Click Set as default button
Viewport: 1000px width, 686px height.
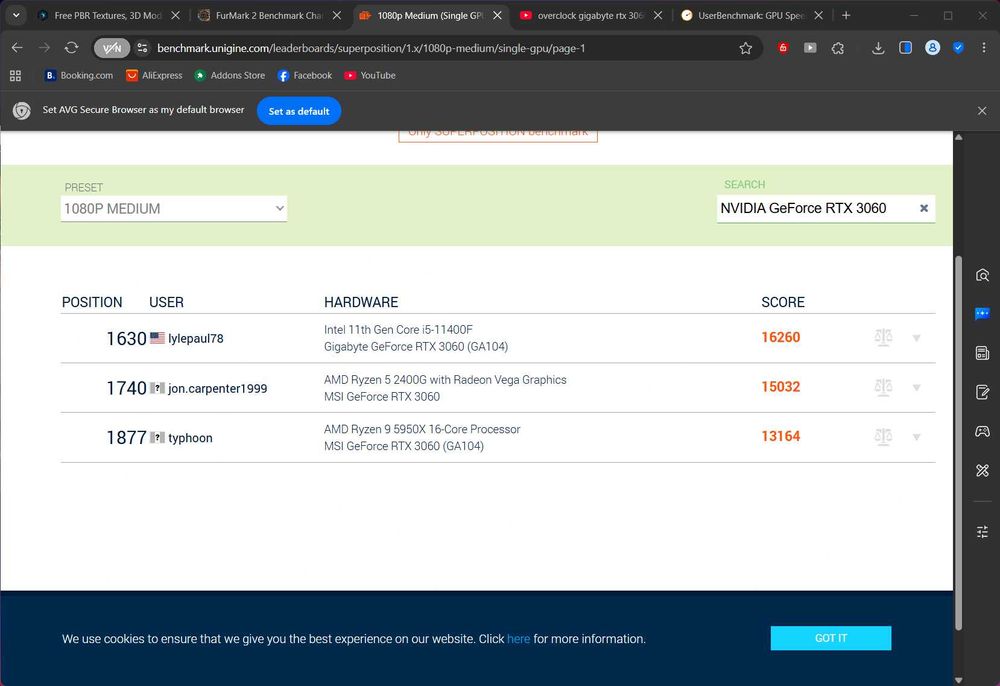(x=298, y=111)
